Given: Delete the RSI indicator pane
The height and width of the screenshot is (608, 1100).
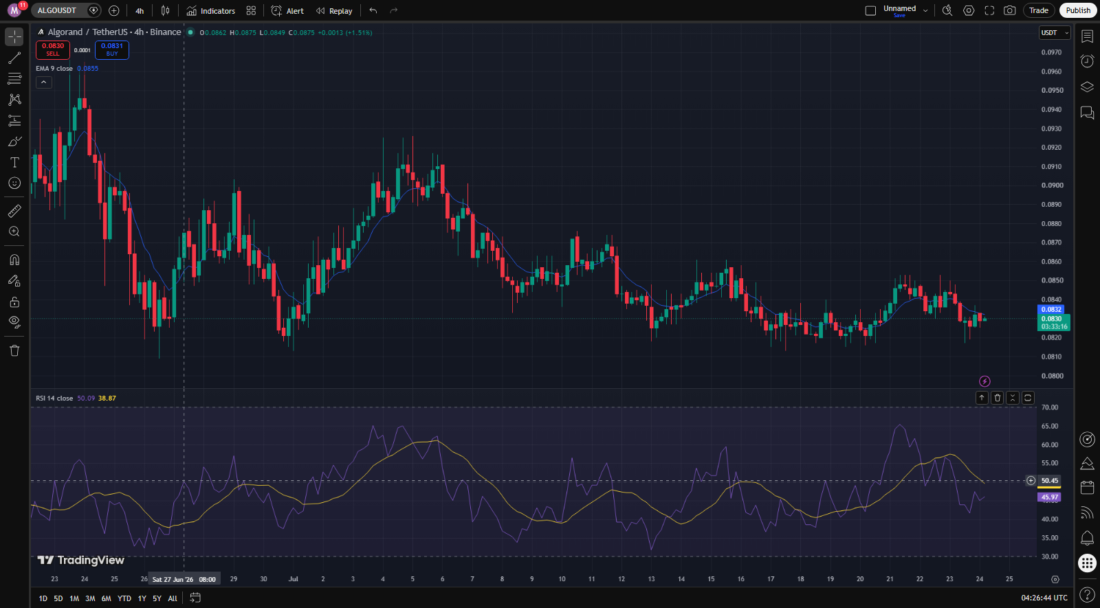Looking at the screenshot, I should pos(997,398).
